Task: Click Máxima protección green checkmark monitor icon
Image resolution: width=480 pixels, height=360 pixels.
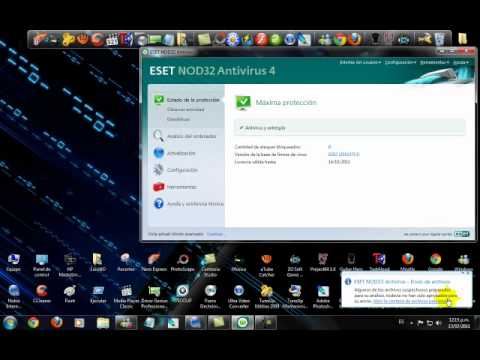Action: [243, 102]
